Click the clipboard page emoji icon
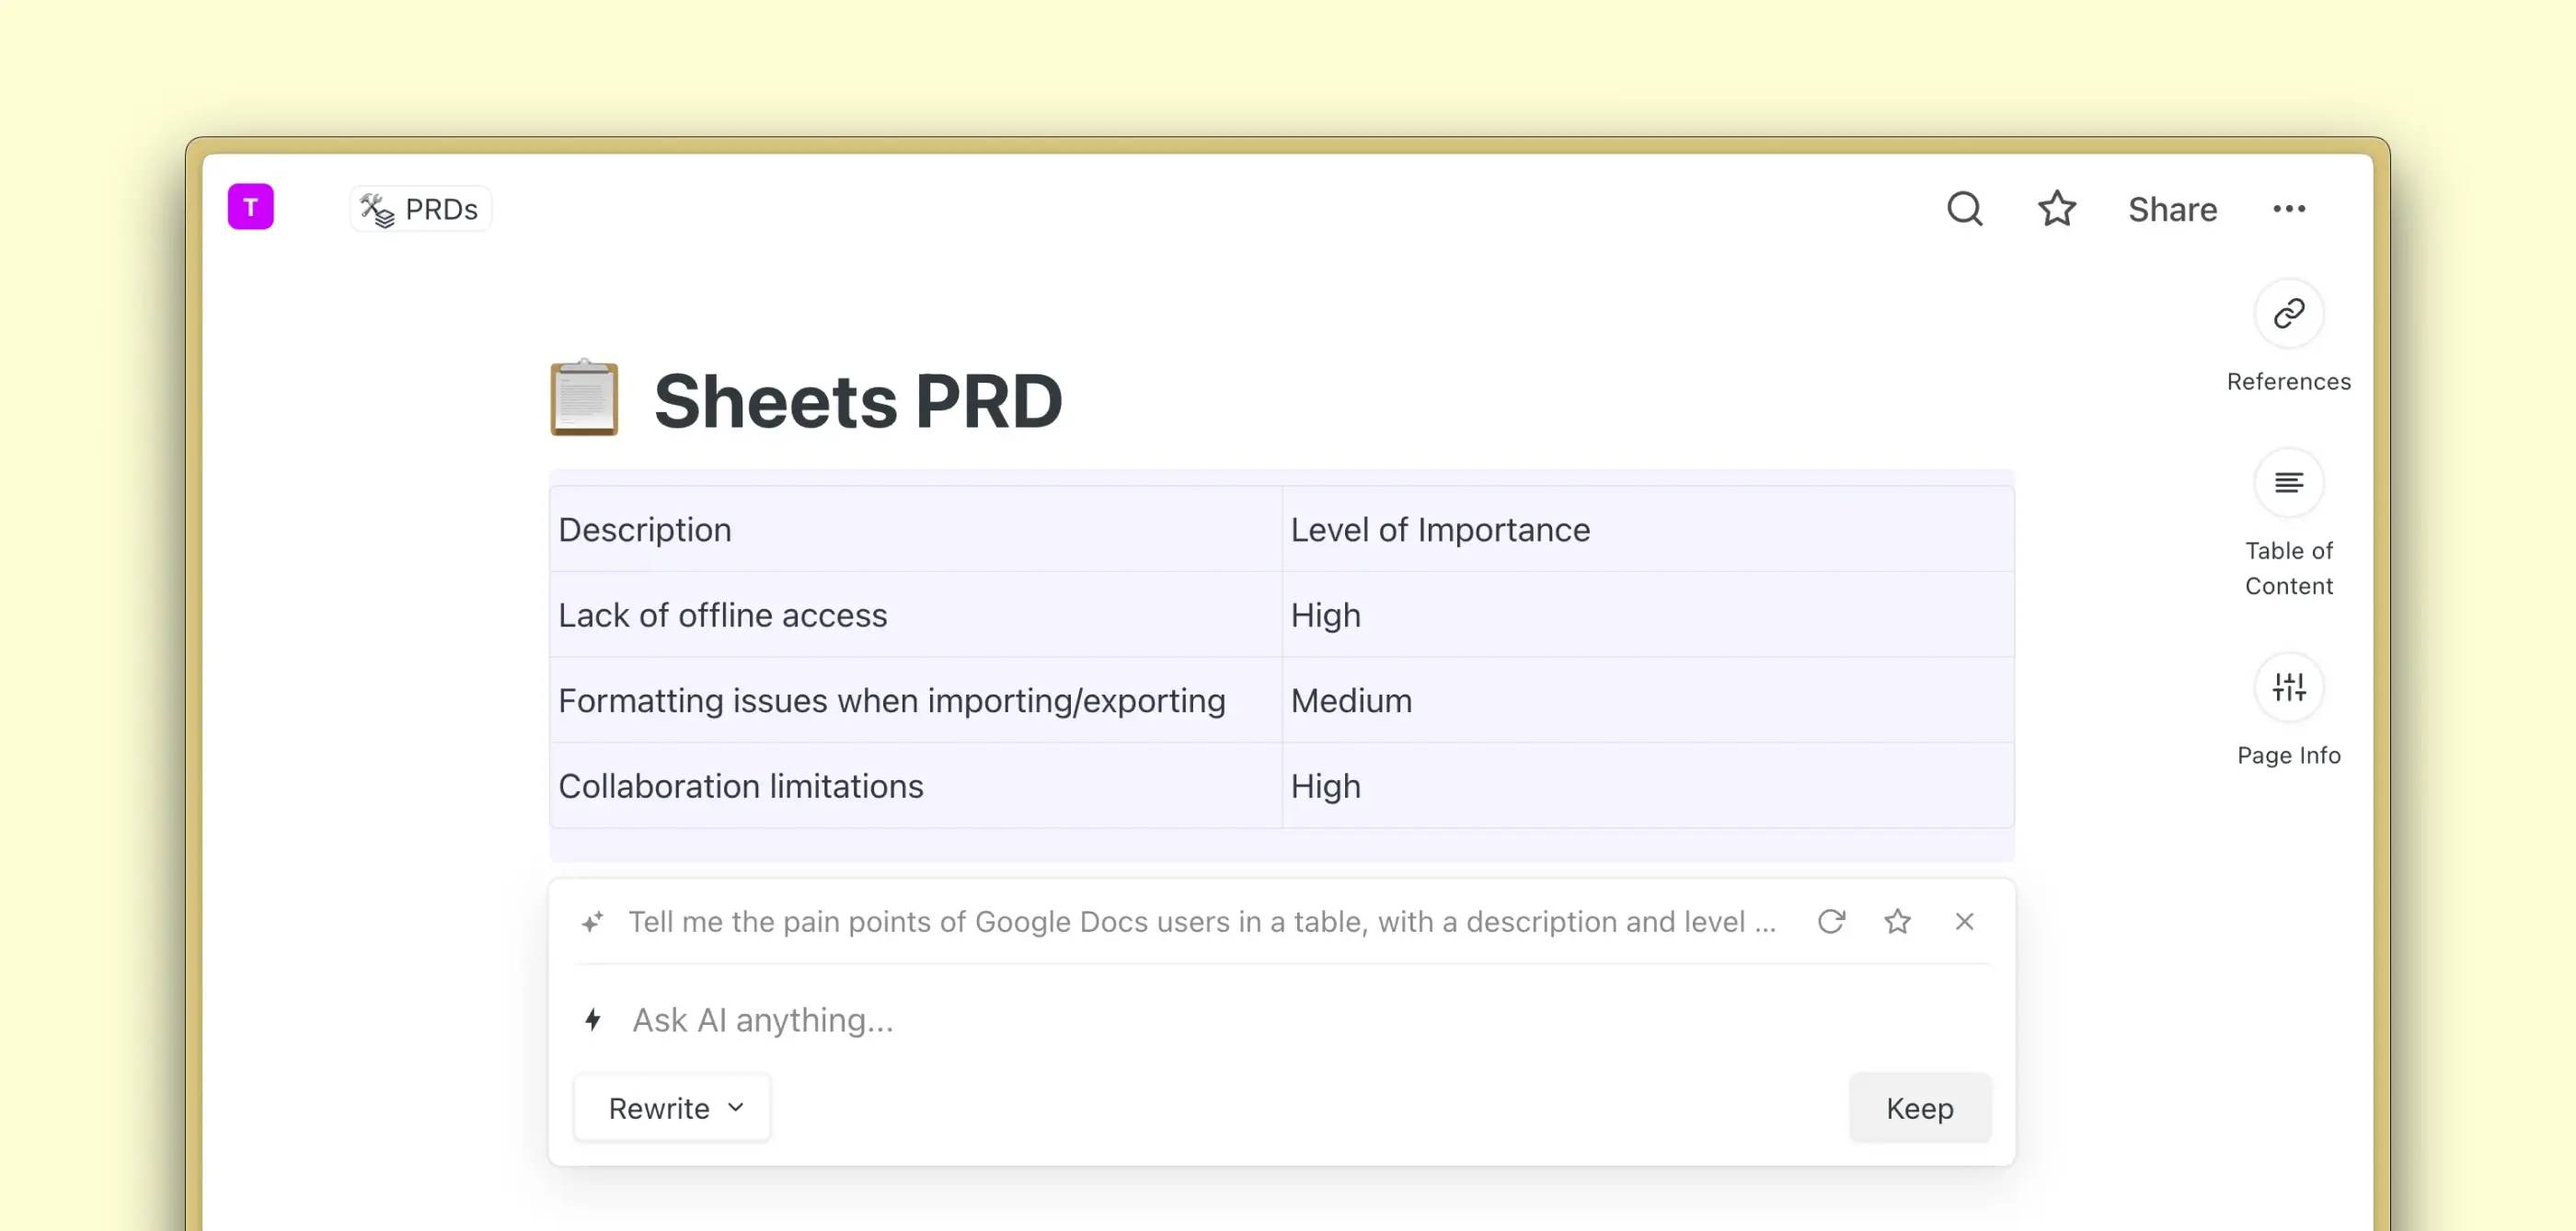This screenshot has width=2576, height=1231. (x=585, y=399)
